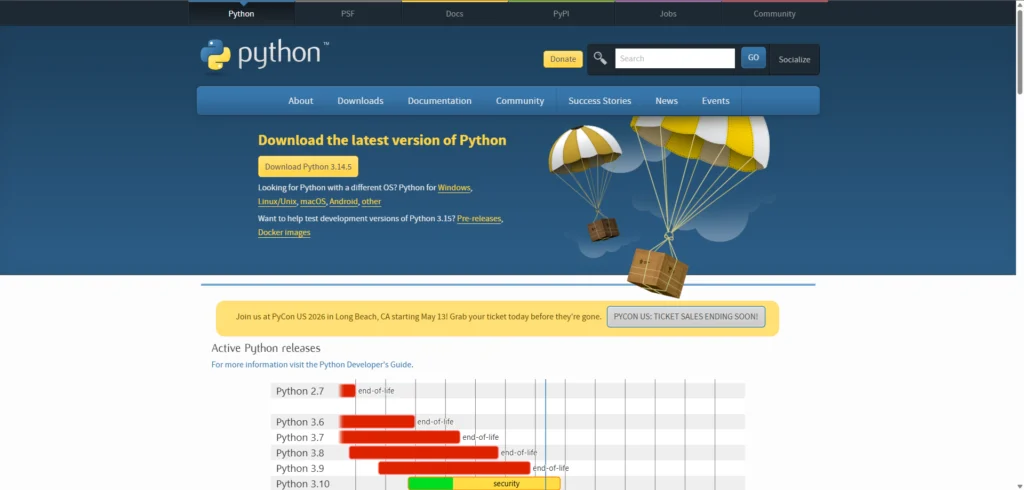Open the Docker images link
Viewport: 1024px width, 490px height.
(284, 233)
